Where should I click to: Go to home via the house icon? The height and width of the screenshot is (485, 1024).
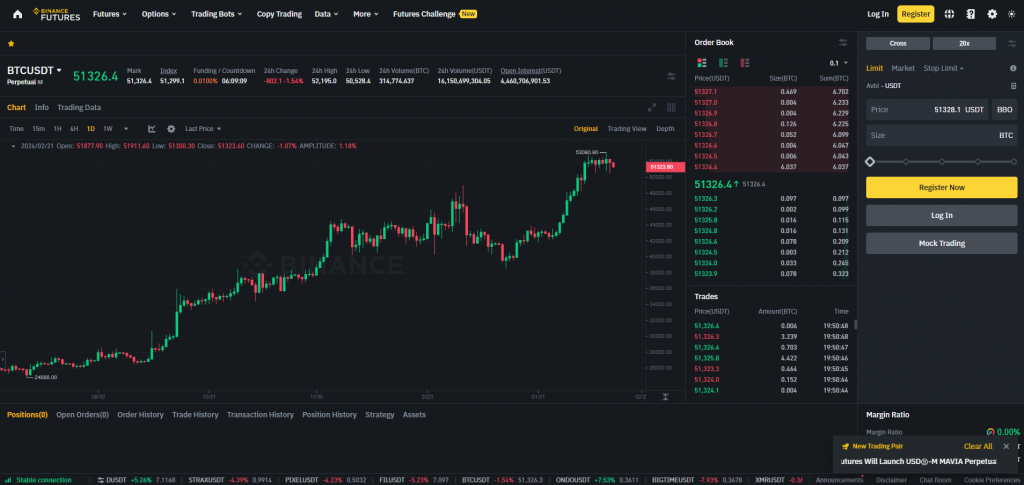click(18, 14)
